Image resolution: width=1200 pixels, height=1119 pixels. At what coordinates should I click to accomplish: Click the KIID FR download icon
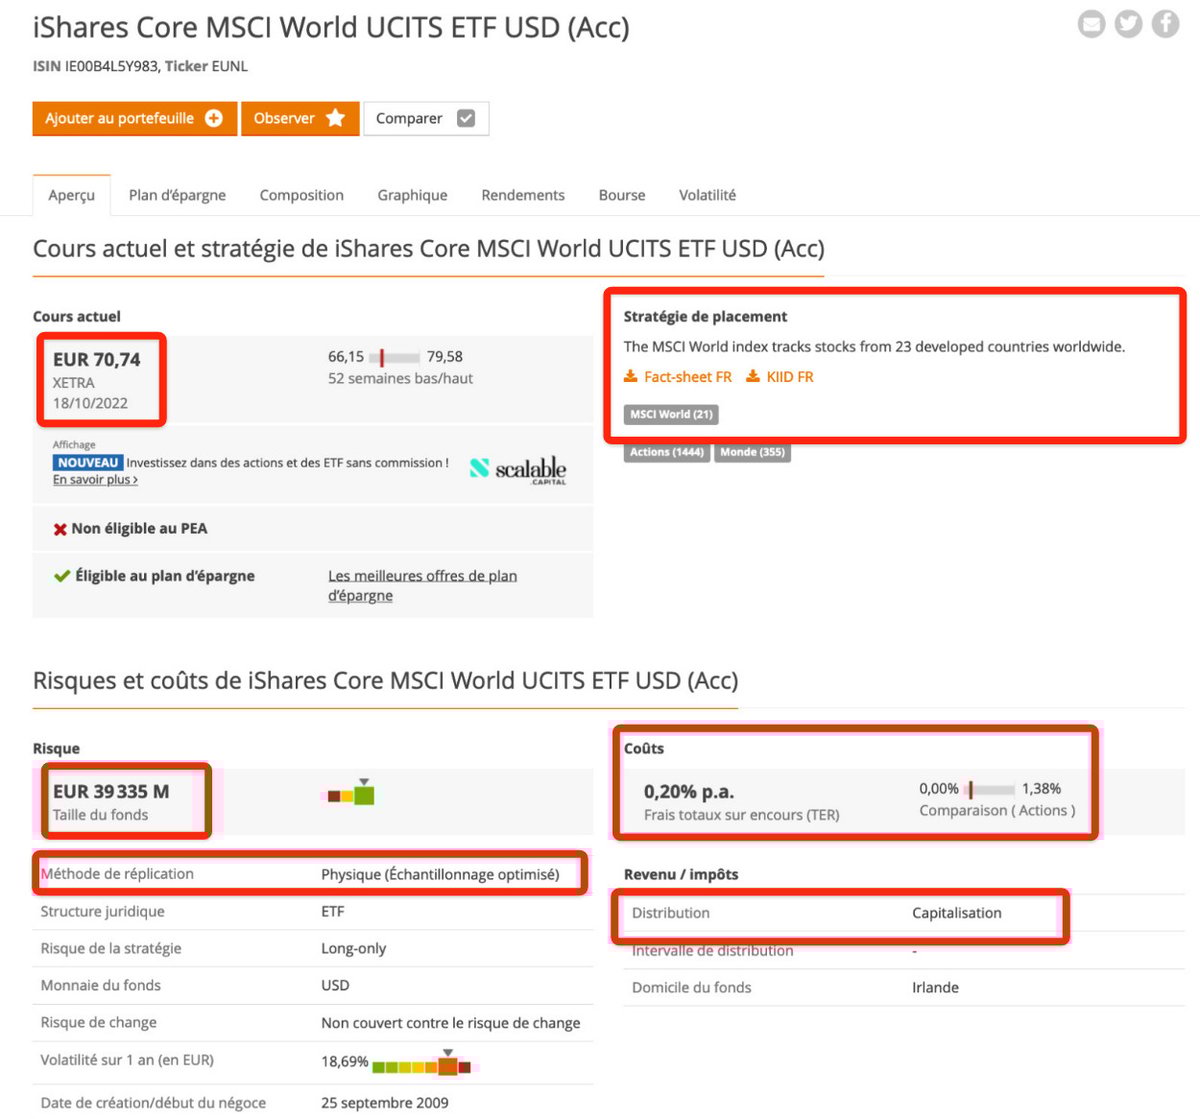click(x=753, y=377)
